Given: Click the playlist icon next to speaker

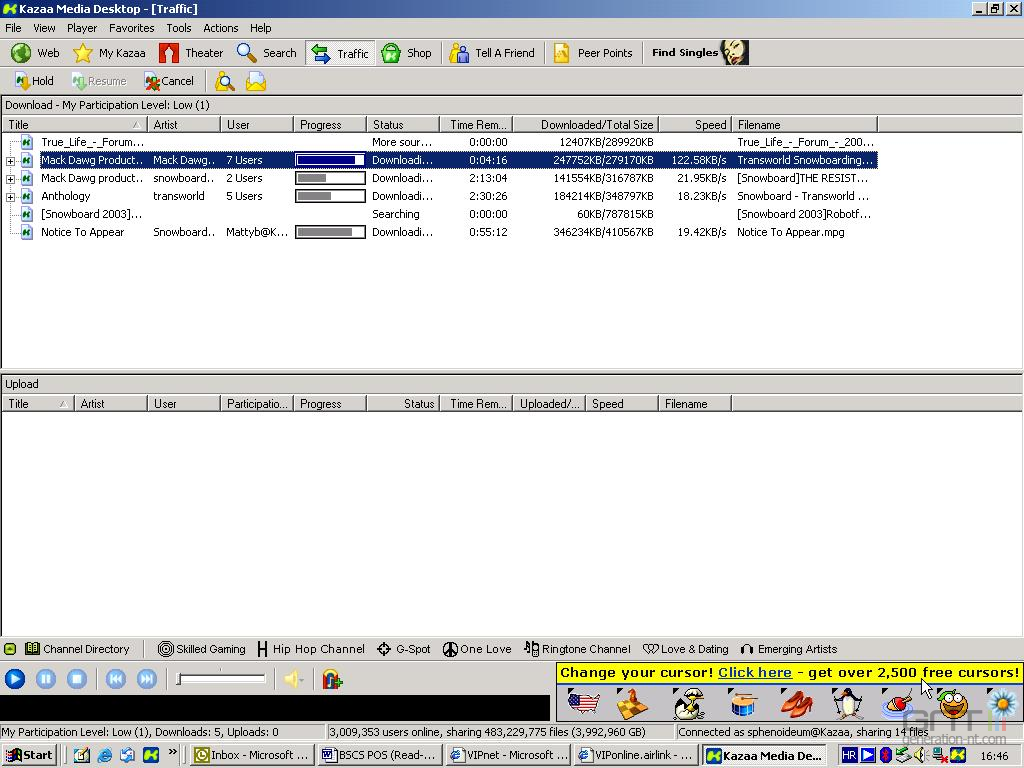Looking at the screenshot, I should pos(332,680).
